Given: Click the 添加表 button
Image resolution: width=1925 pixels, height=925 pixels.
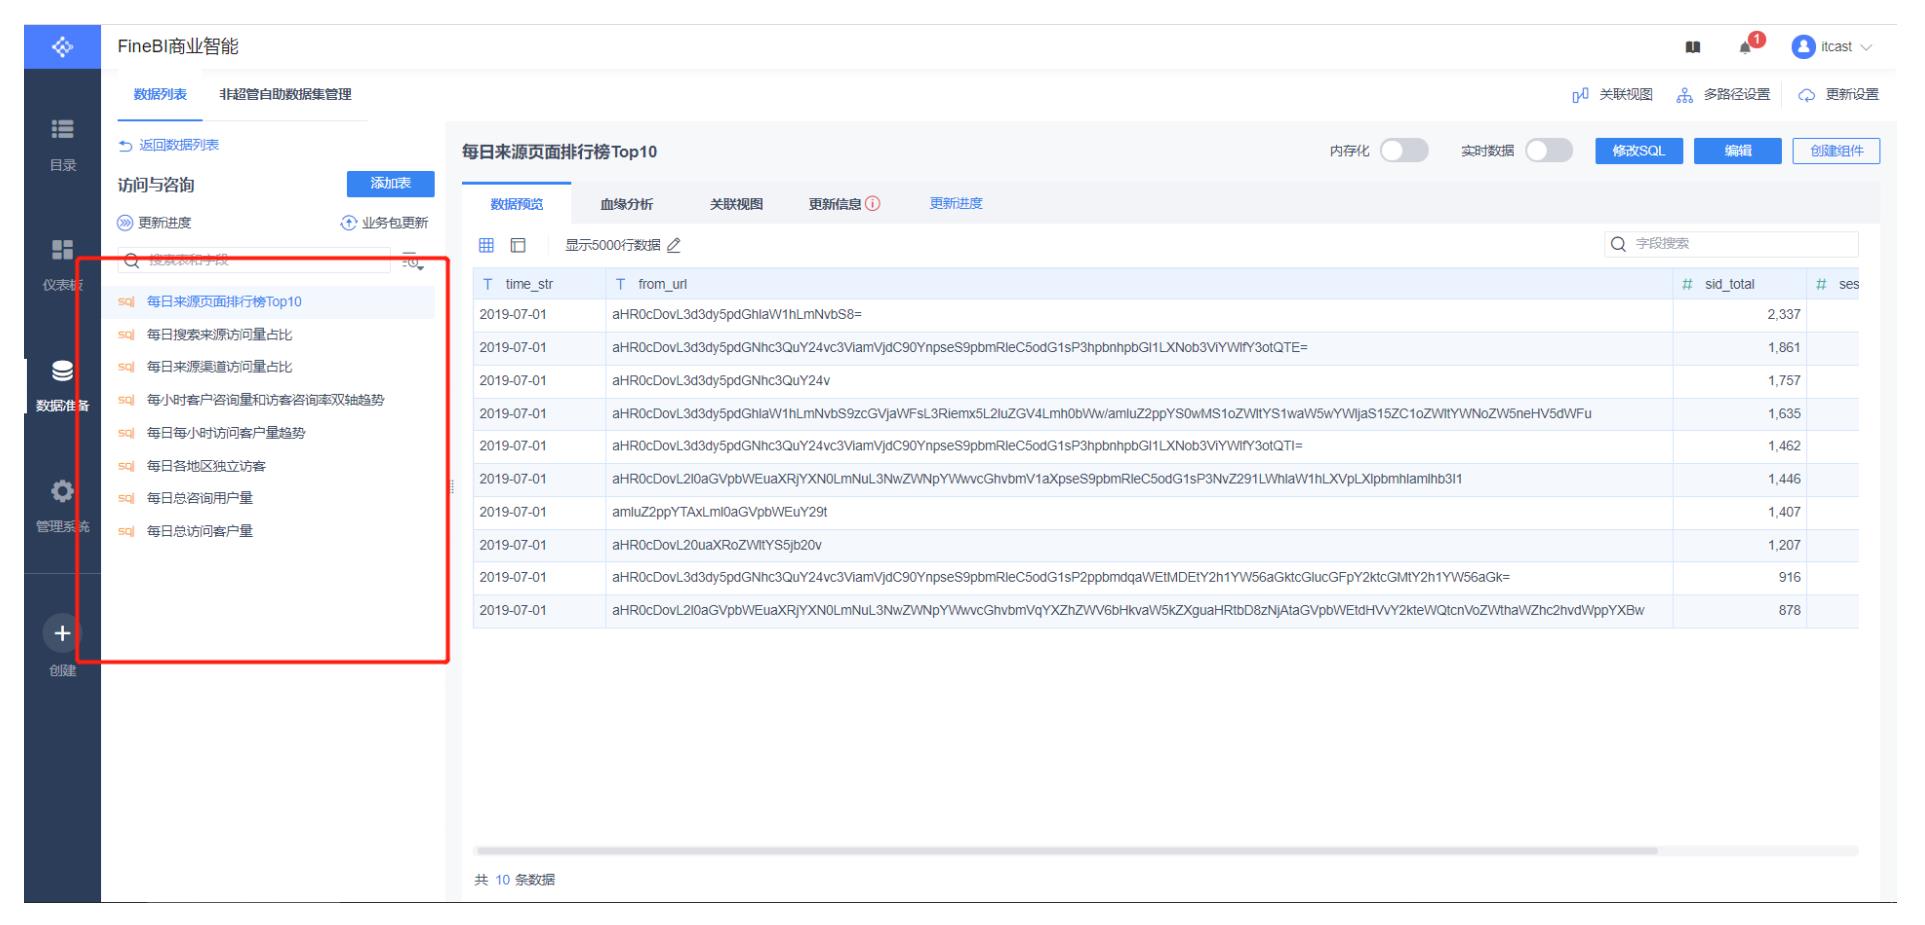Looking at the screenshot, I should (390, 184).
